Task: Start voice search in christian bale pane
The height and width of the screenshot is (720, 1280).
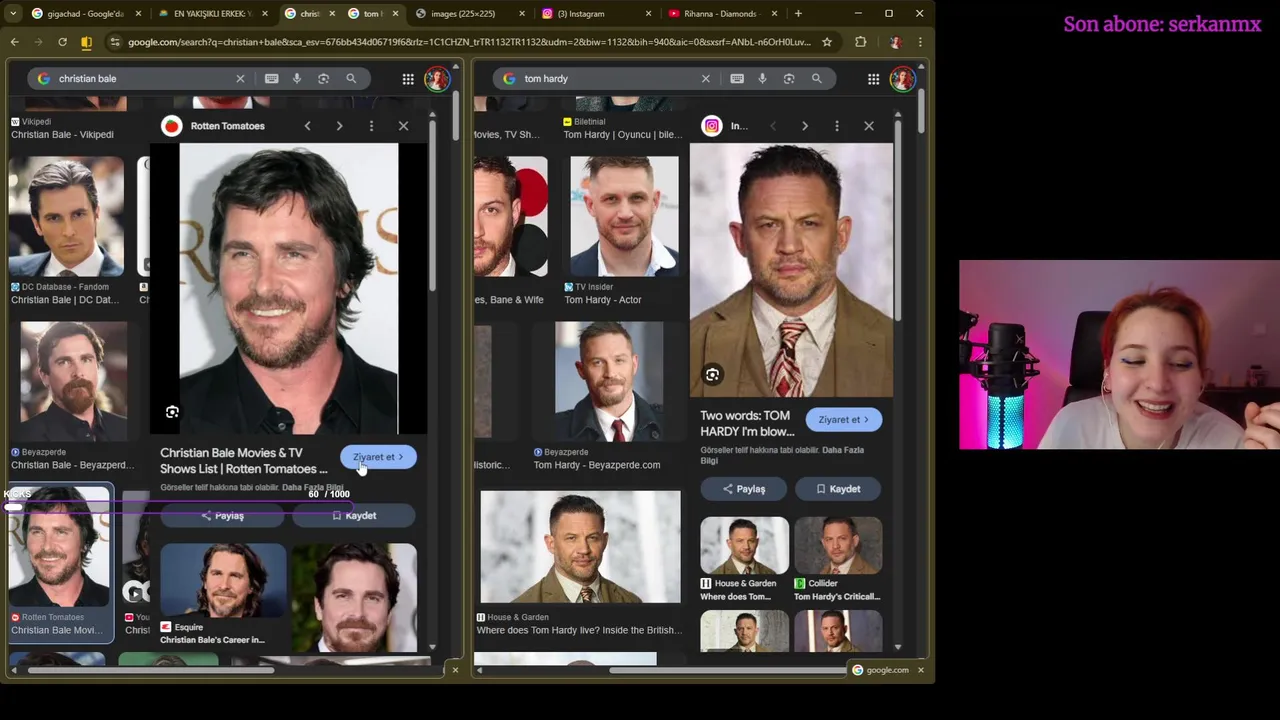Action: click(297, 78)
